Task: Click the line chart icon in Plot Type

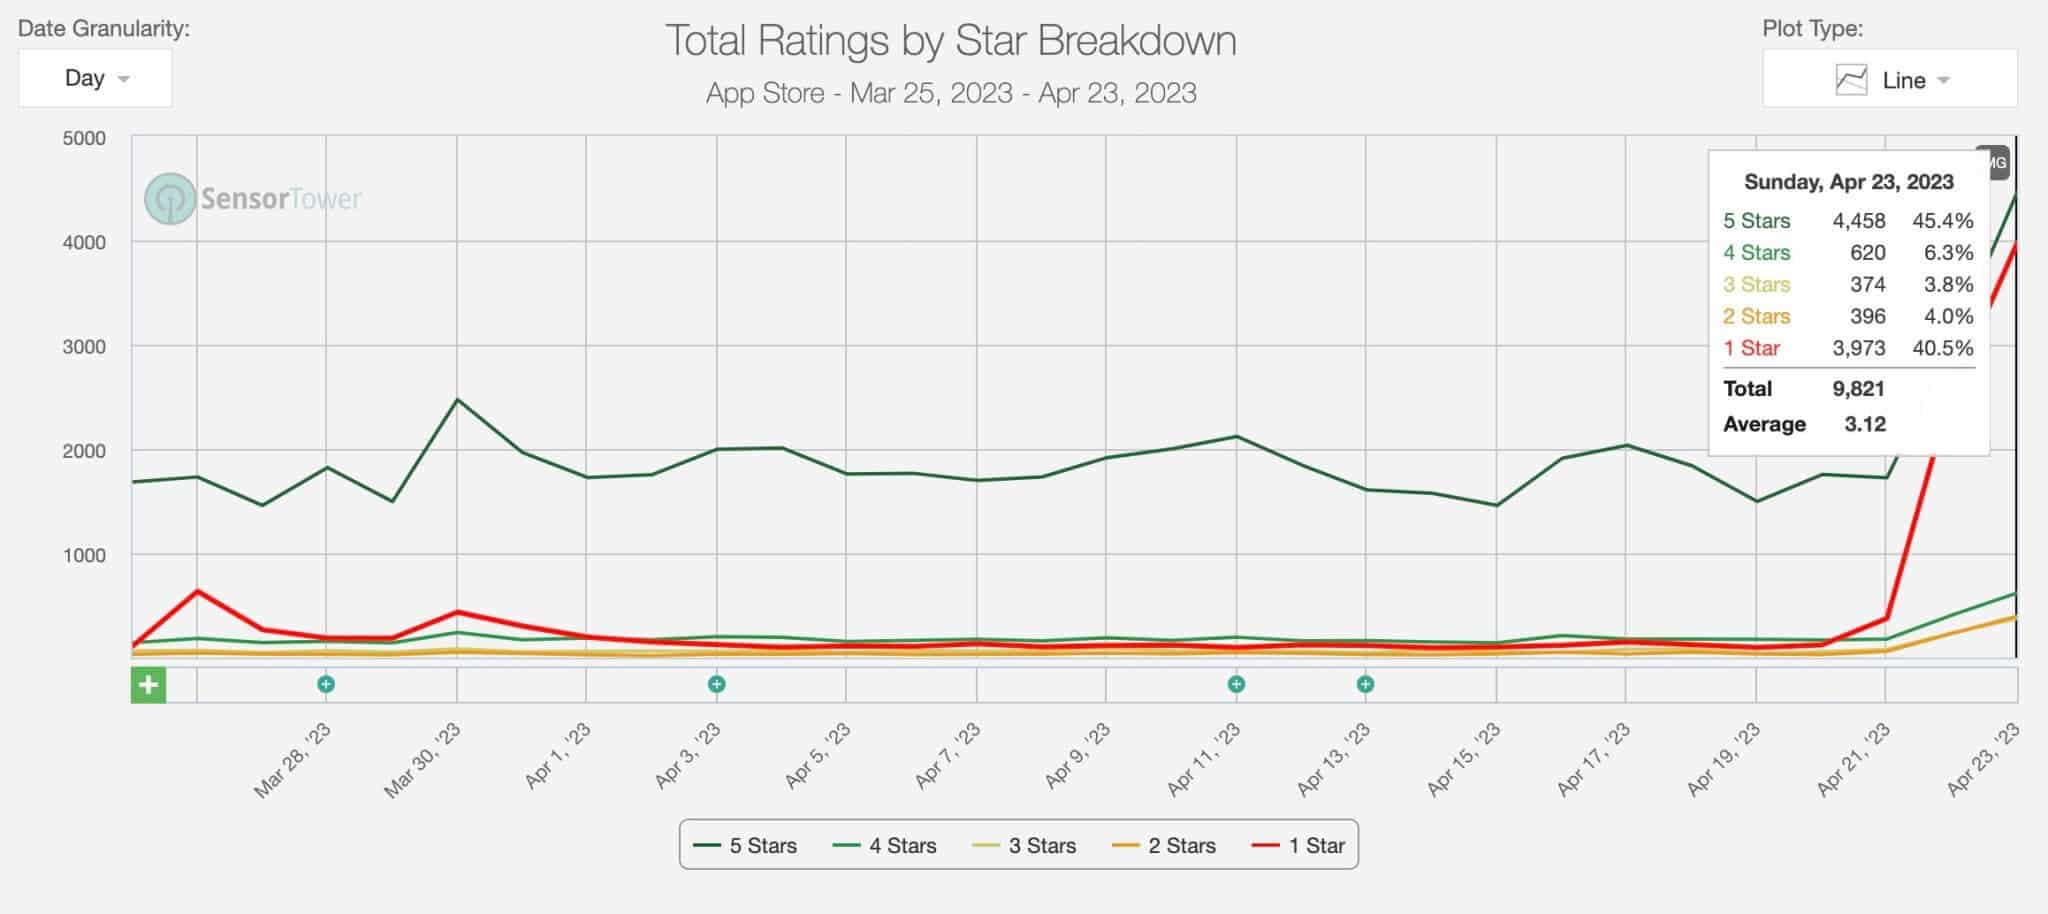Action: point(1851,80)
